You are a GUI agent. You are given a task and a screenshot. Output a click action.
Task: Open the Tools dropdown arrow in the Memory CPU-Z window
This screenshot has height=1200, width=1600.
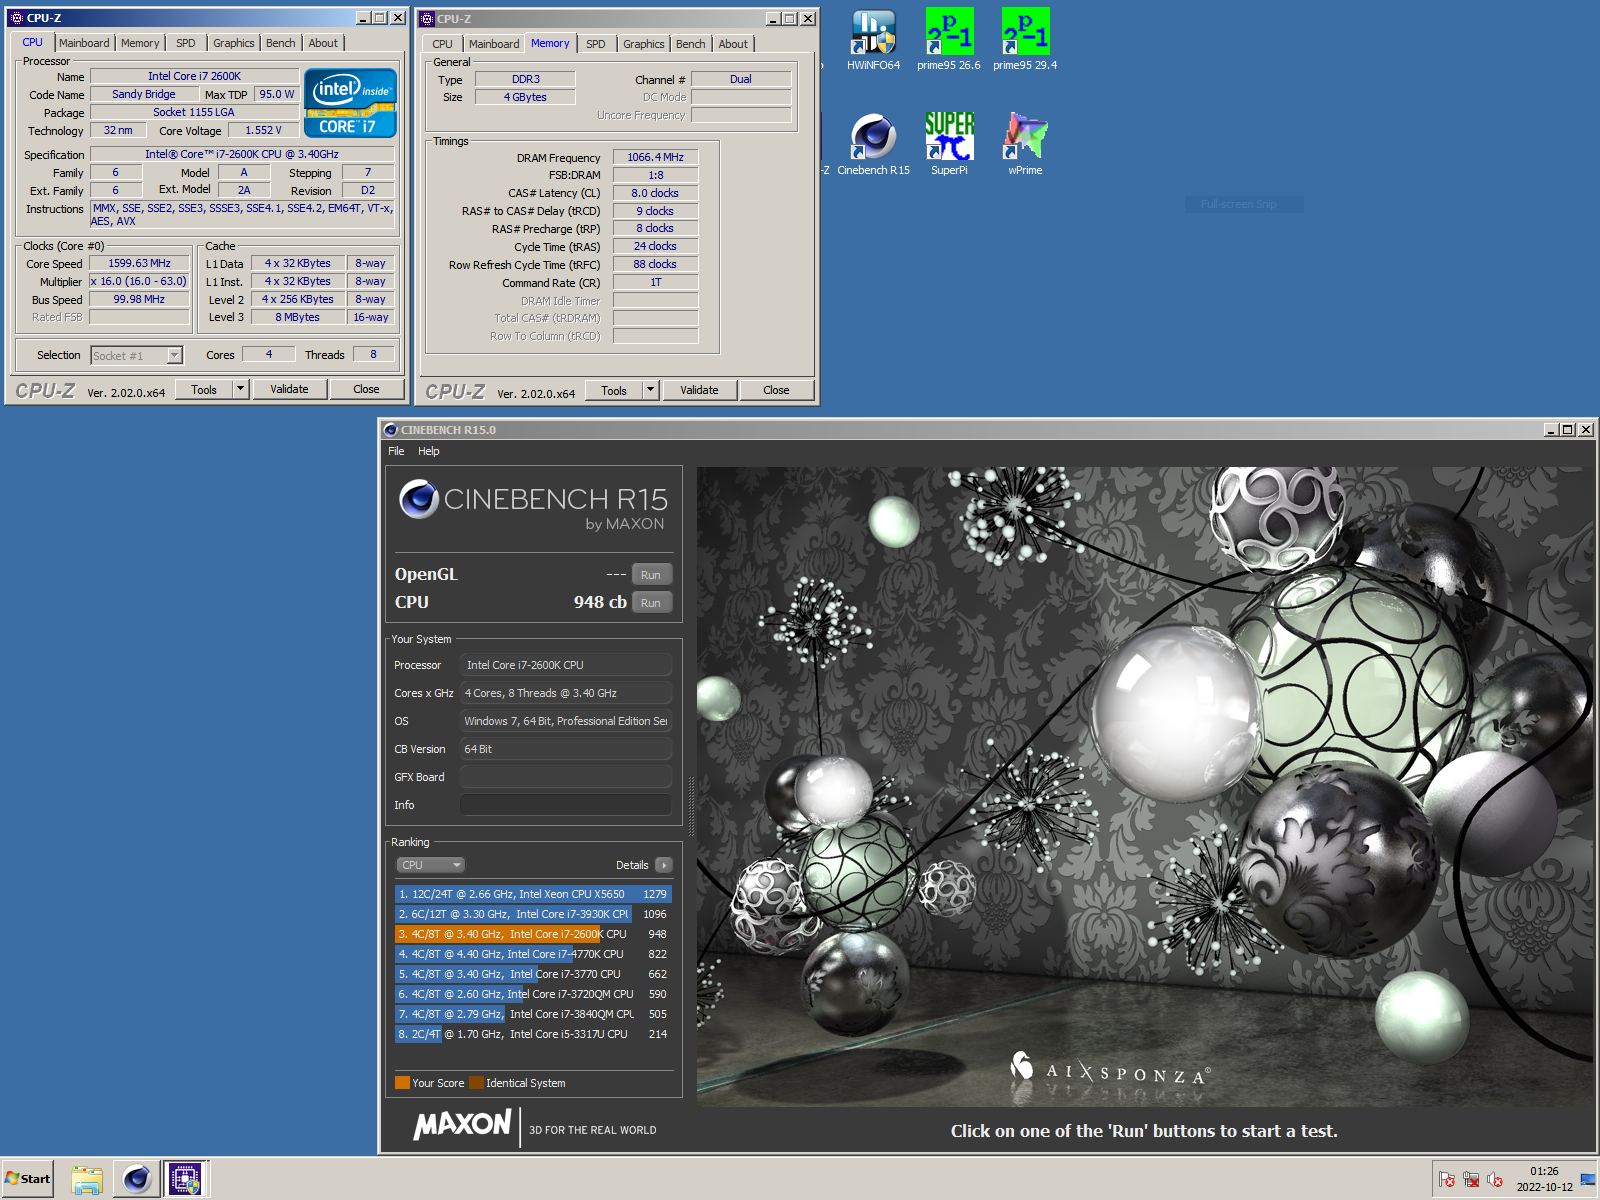[650, 390]
